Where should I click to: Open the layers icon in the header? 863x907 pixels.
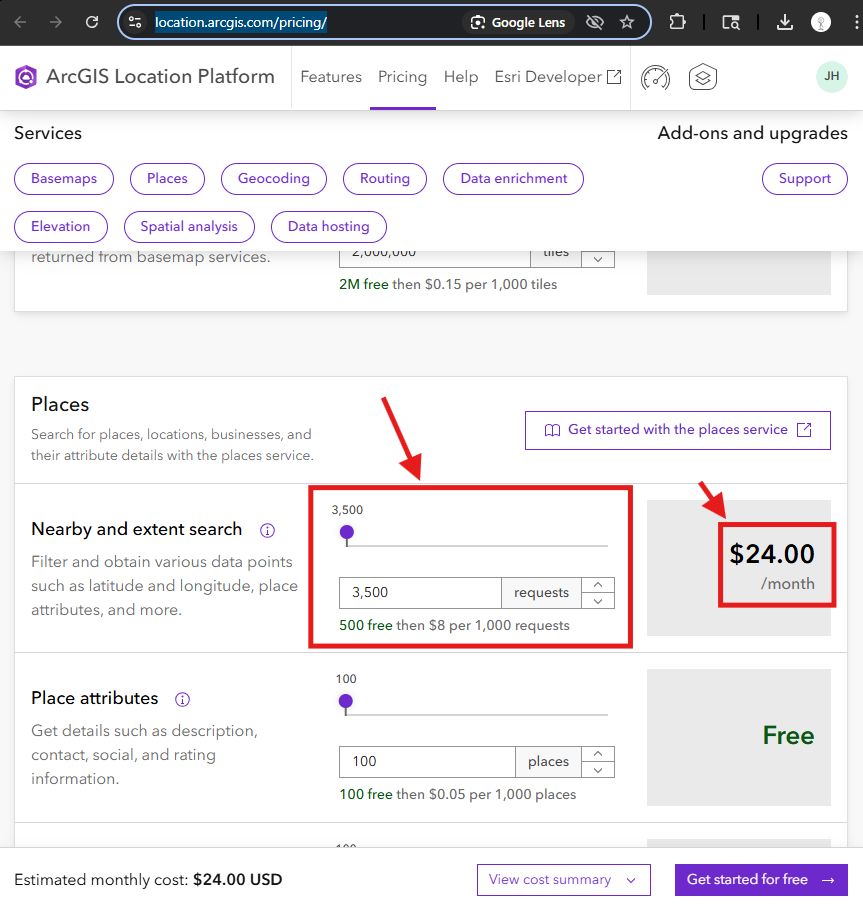coord(703,77)
